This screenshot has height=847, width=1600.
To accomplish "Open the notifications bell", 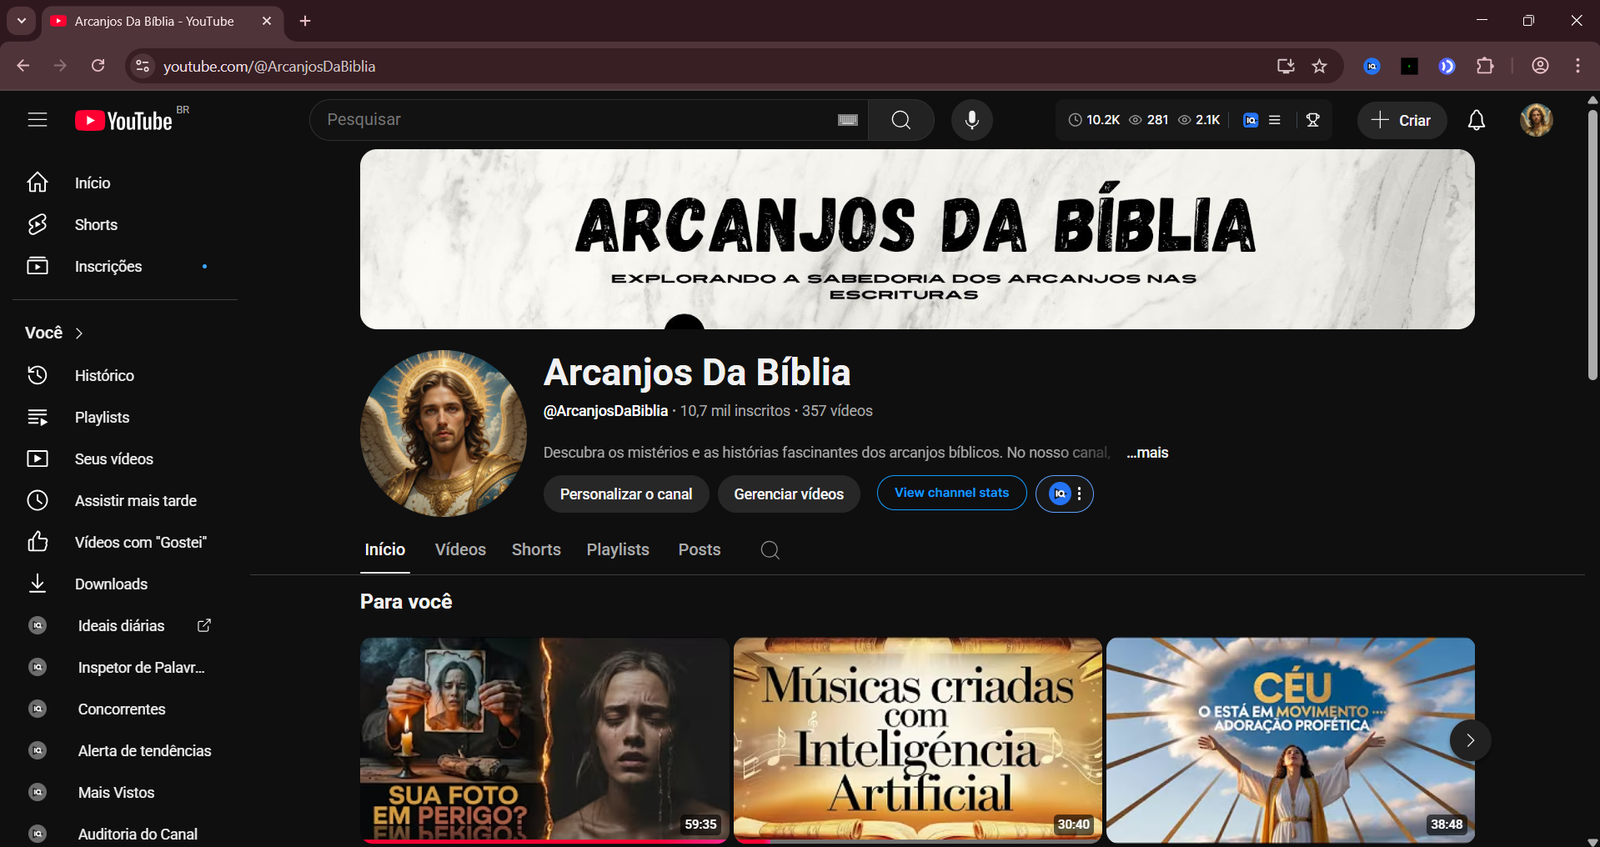I will click(1476, 120).
